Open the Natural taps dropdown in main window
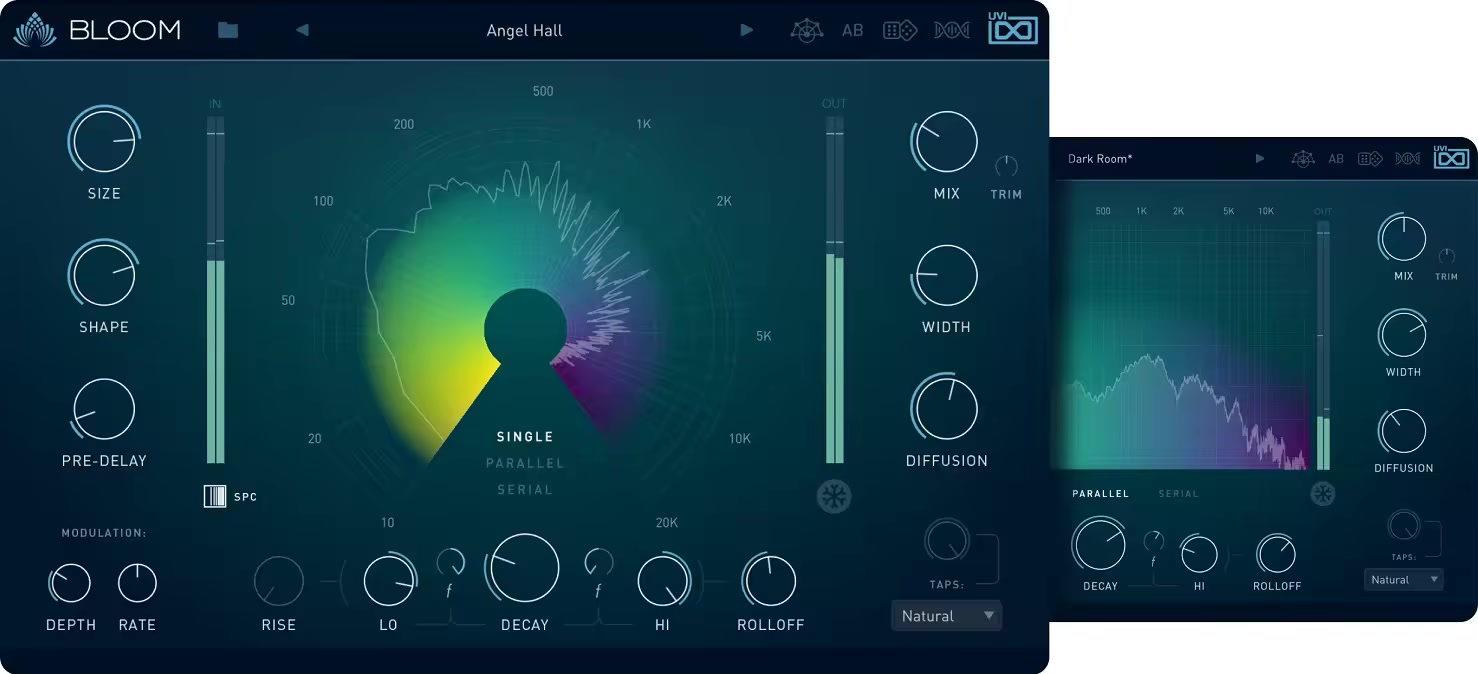Screen dimensions: 1478x674 [946, 616]
